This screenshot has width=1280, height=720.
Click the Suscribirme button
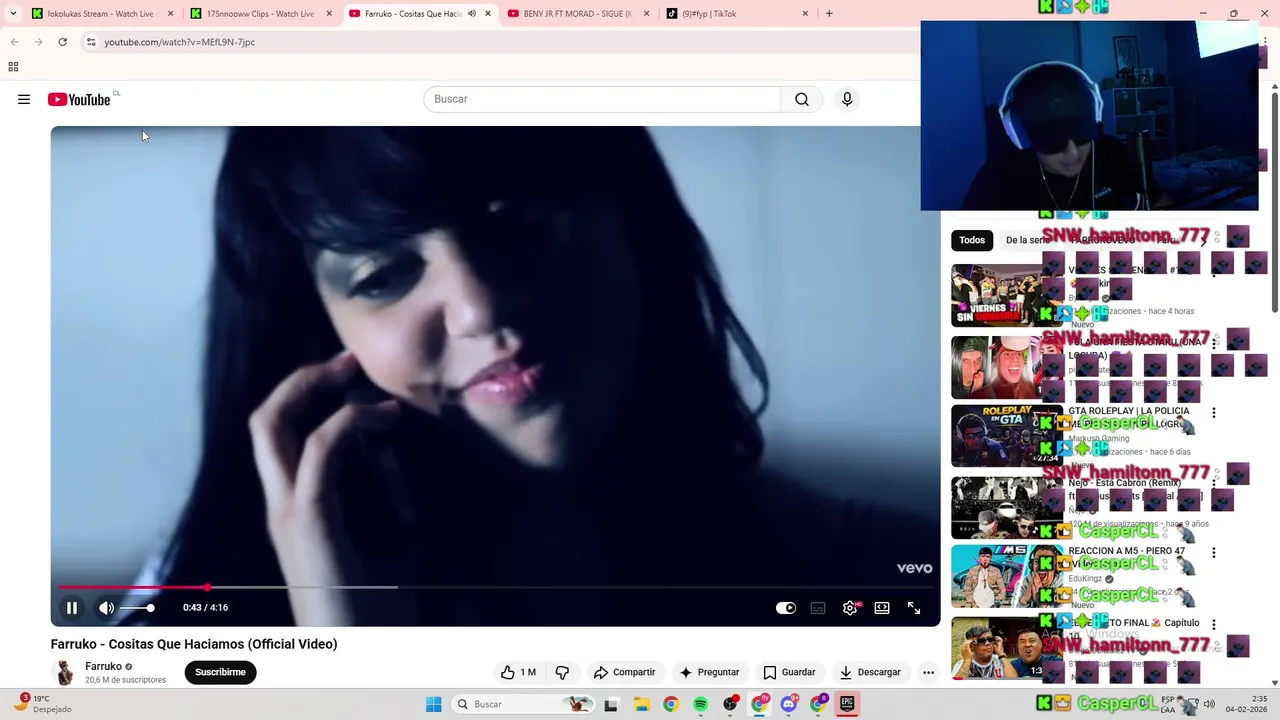(x=220, y=672)
